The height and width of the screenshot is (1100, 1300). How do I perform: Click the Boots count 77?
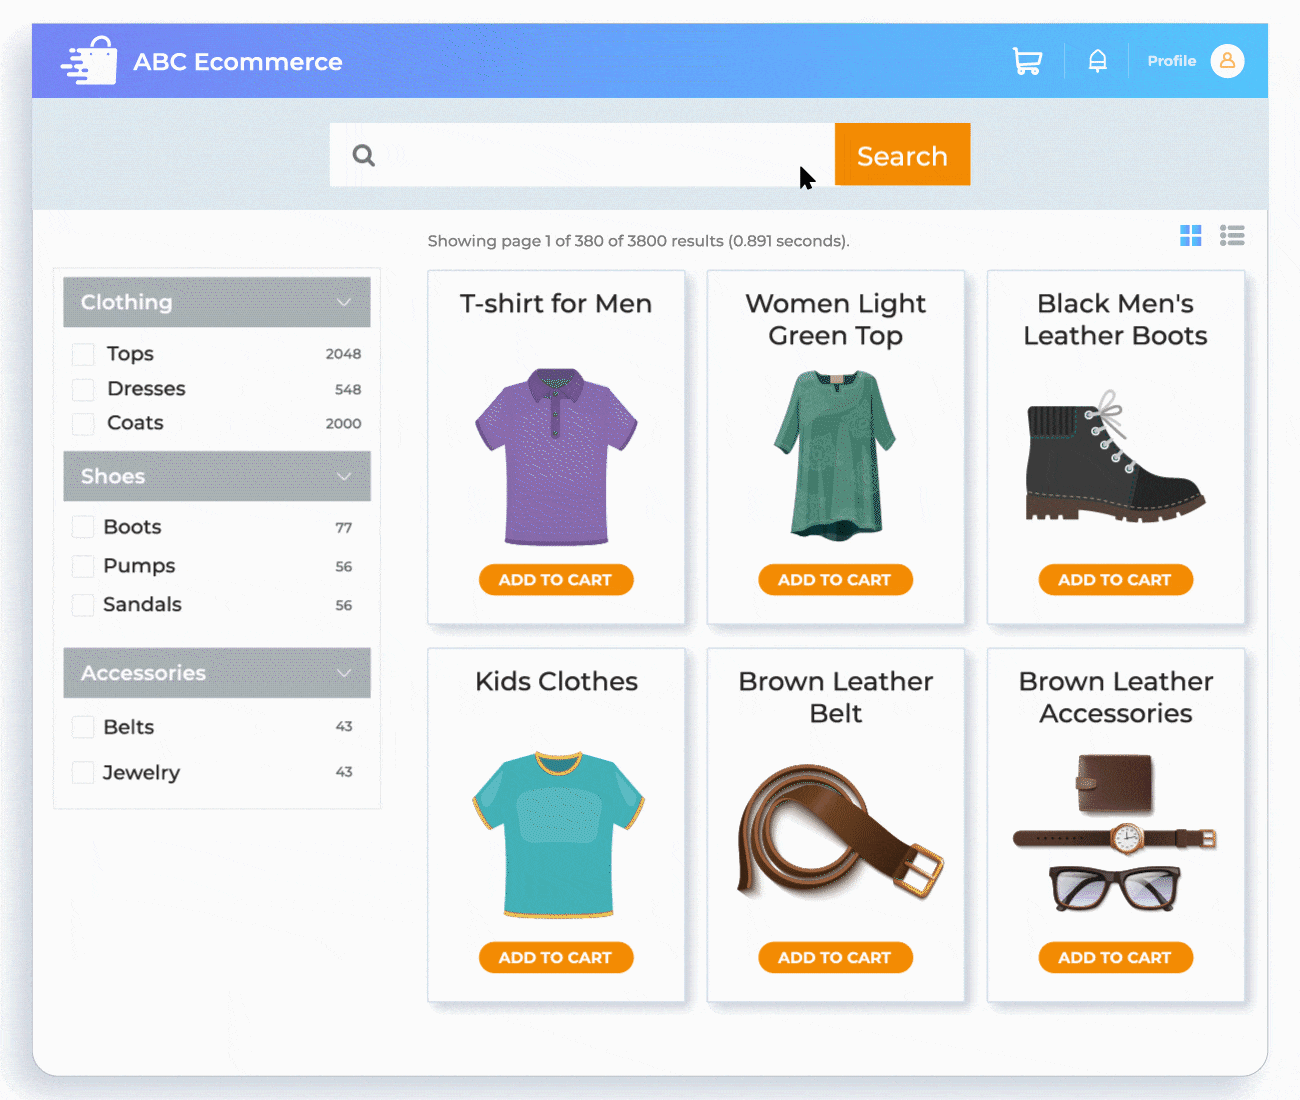pos(344,527)
